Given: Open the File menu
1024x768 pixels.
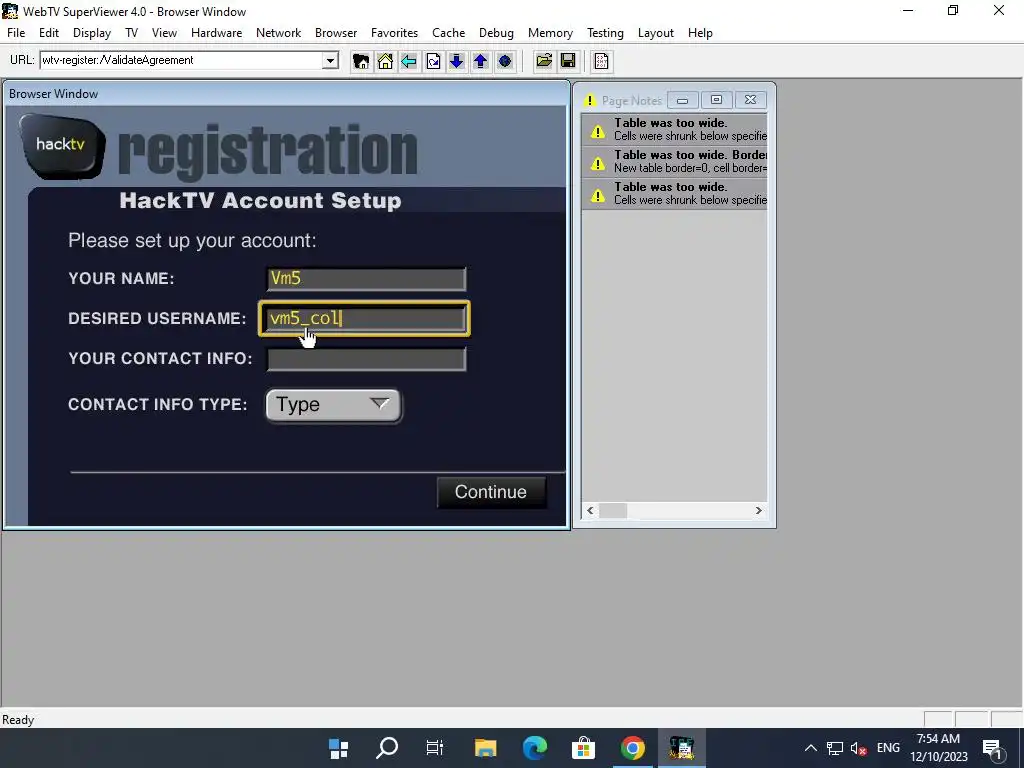Looking at the screenshot, I should point(16,33).
